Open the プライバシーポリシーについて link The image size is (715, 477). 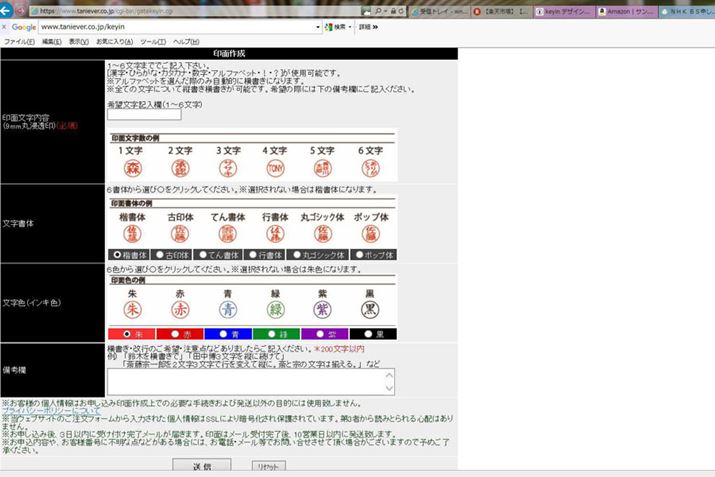[50, 410]
